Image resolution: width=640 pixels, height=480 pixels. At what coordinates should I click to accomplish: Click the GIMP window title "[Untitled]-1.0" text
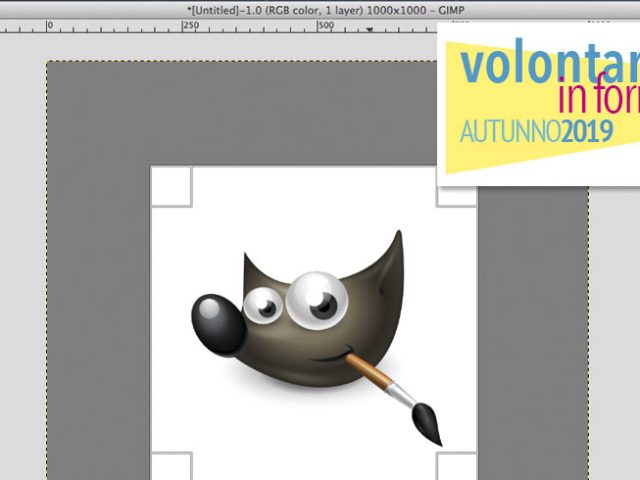tap(225, 10)
